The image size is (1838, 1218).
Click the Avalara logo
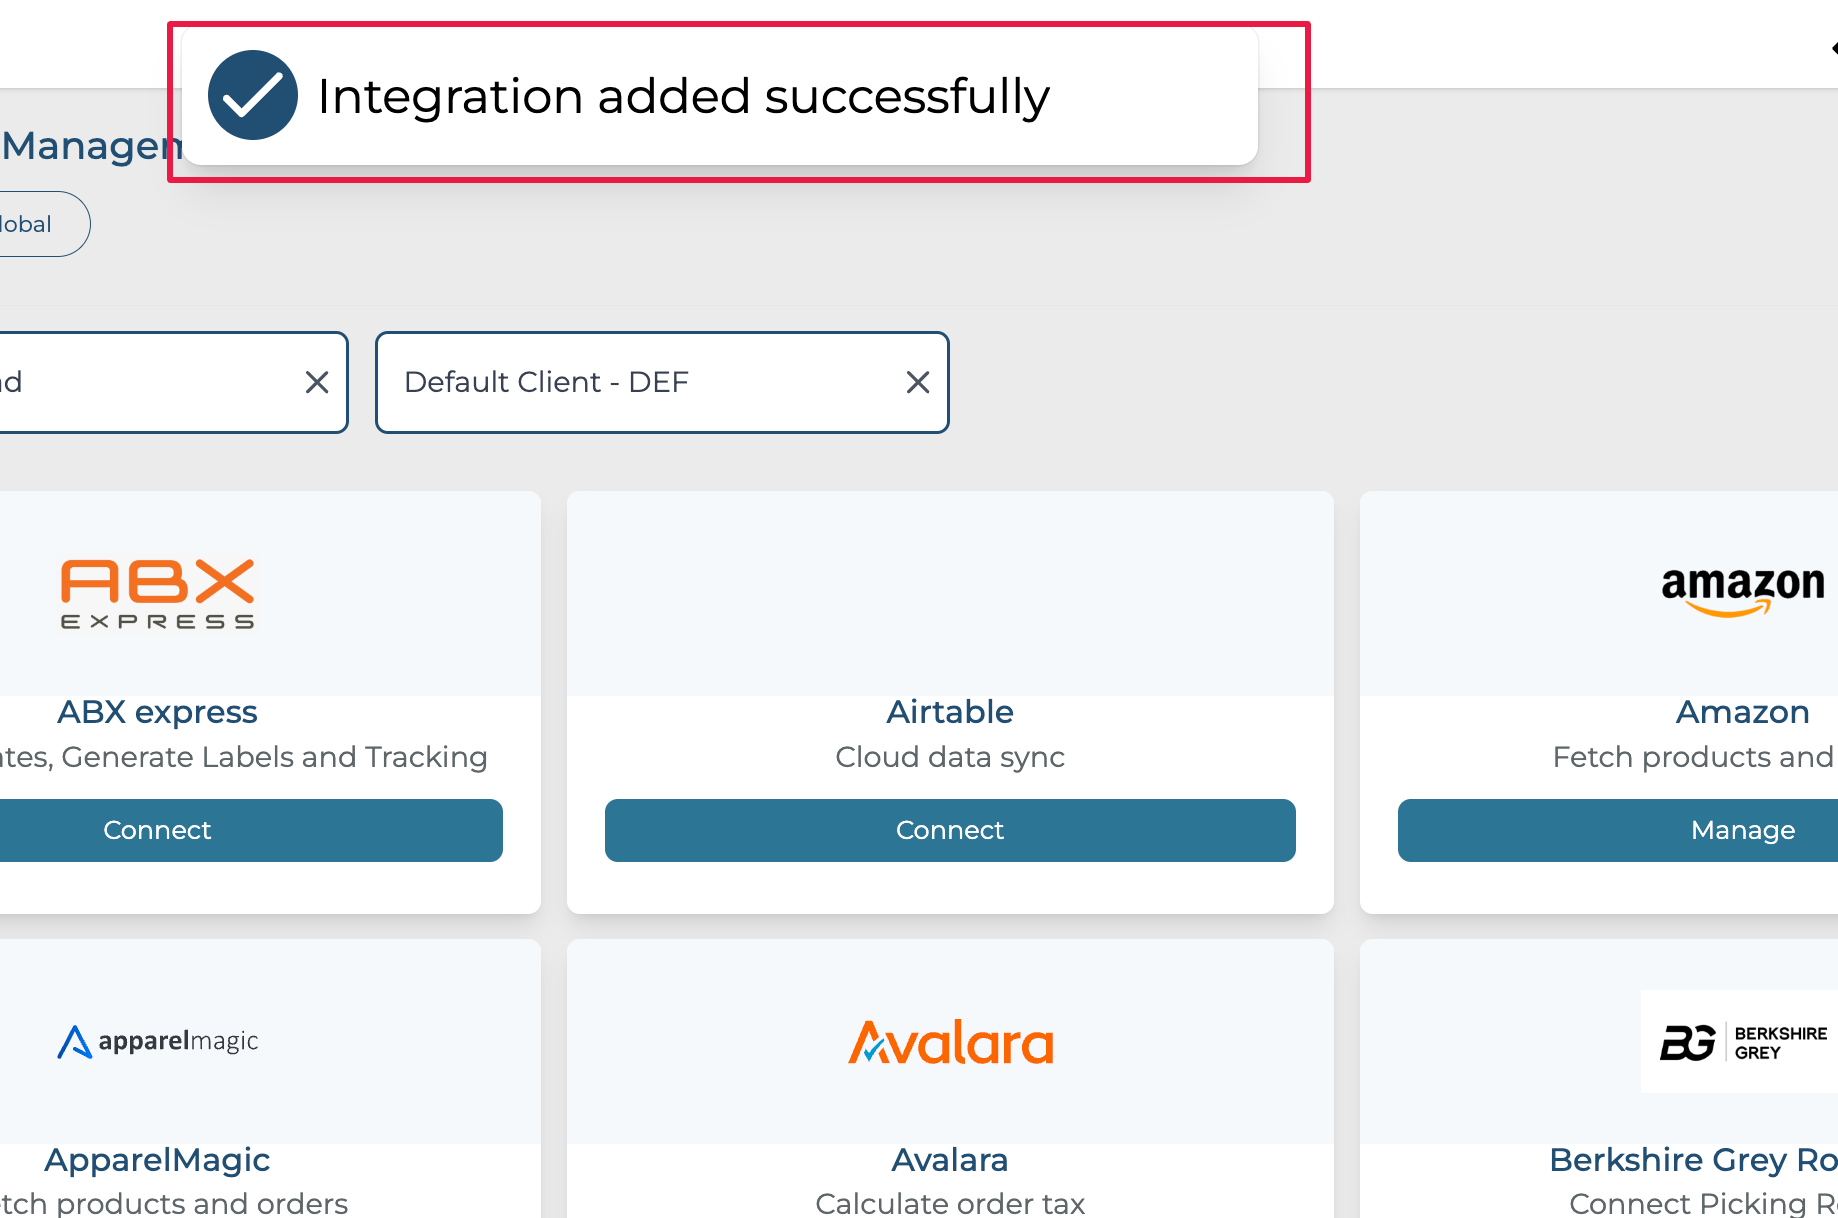(x=950, y=1042)
